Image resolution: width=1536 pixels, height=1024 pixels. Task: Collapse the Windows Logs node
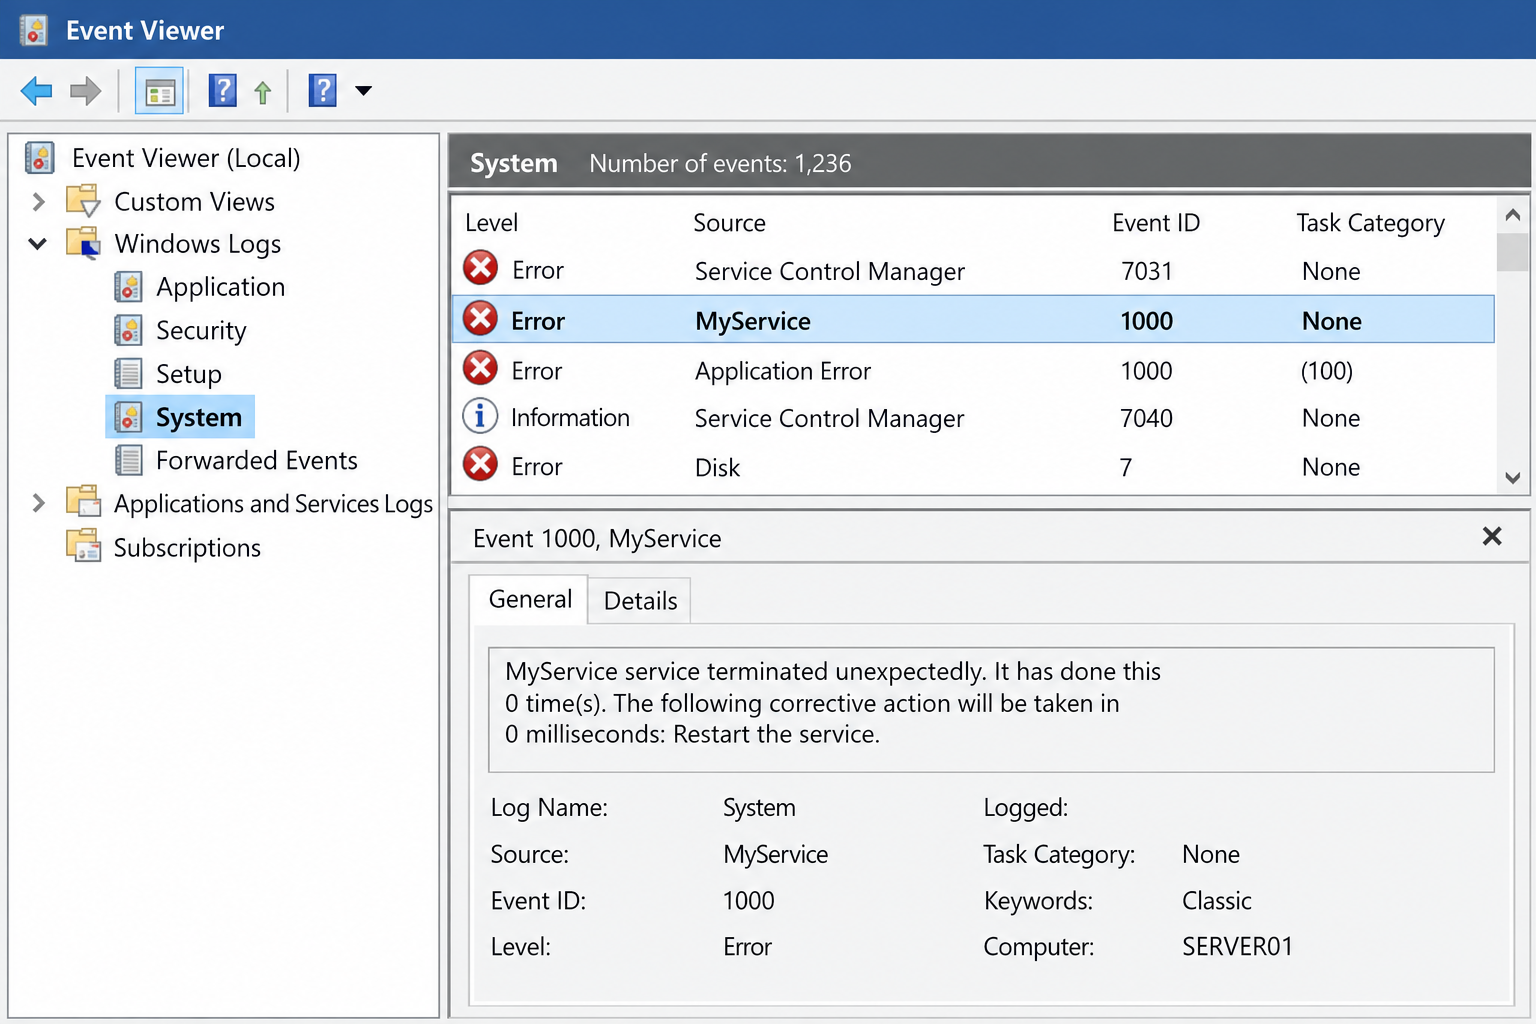click(38, 244)
